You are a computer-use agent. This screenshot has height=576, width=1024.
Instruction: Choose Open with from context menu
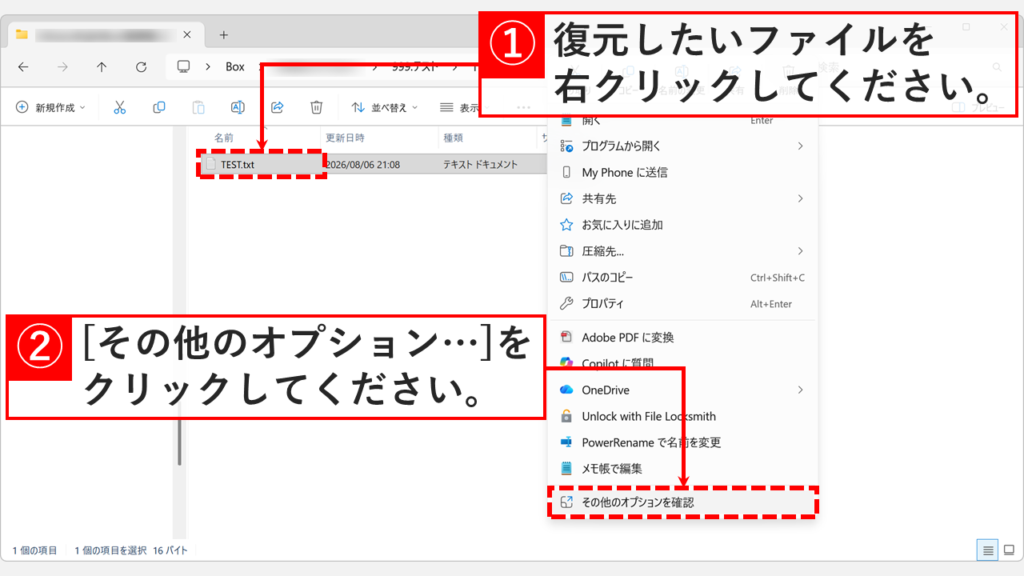point(682,146)
